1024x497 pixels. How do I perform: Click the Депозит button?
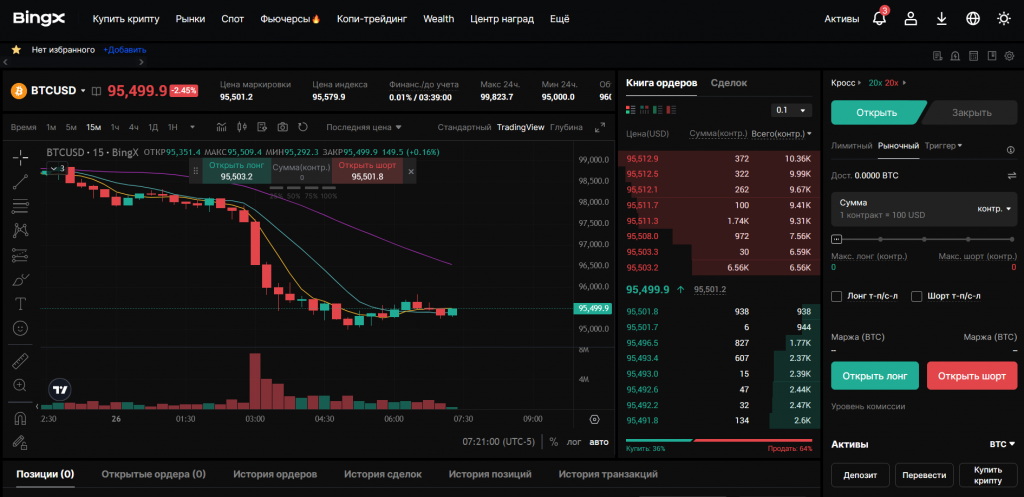coord(859,475)
